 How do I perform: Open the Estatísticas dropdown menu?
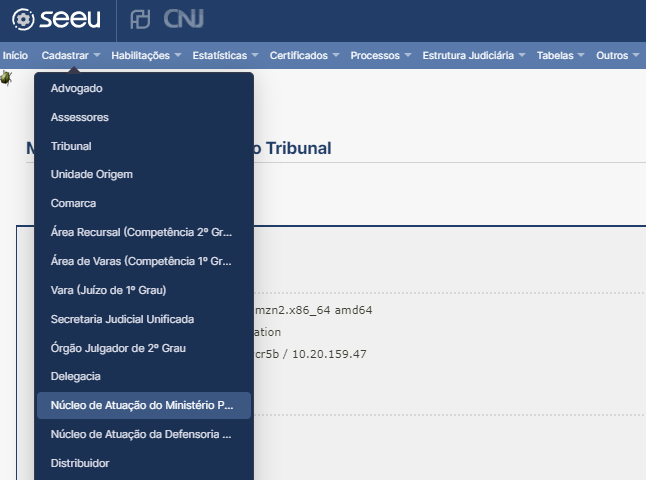tap(225, 56)
